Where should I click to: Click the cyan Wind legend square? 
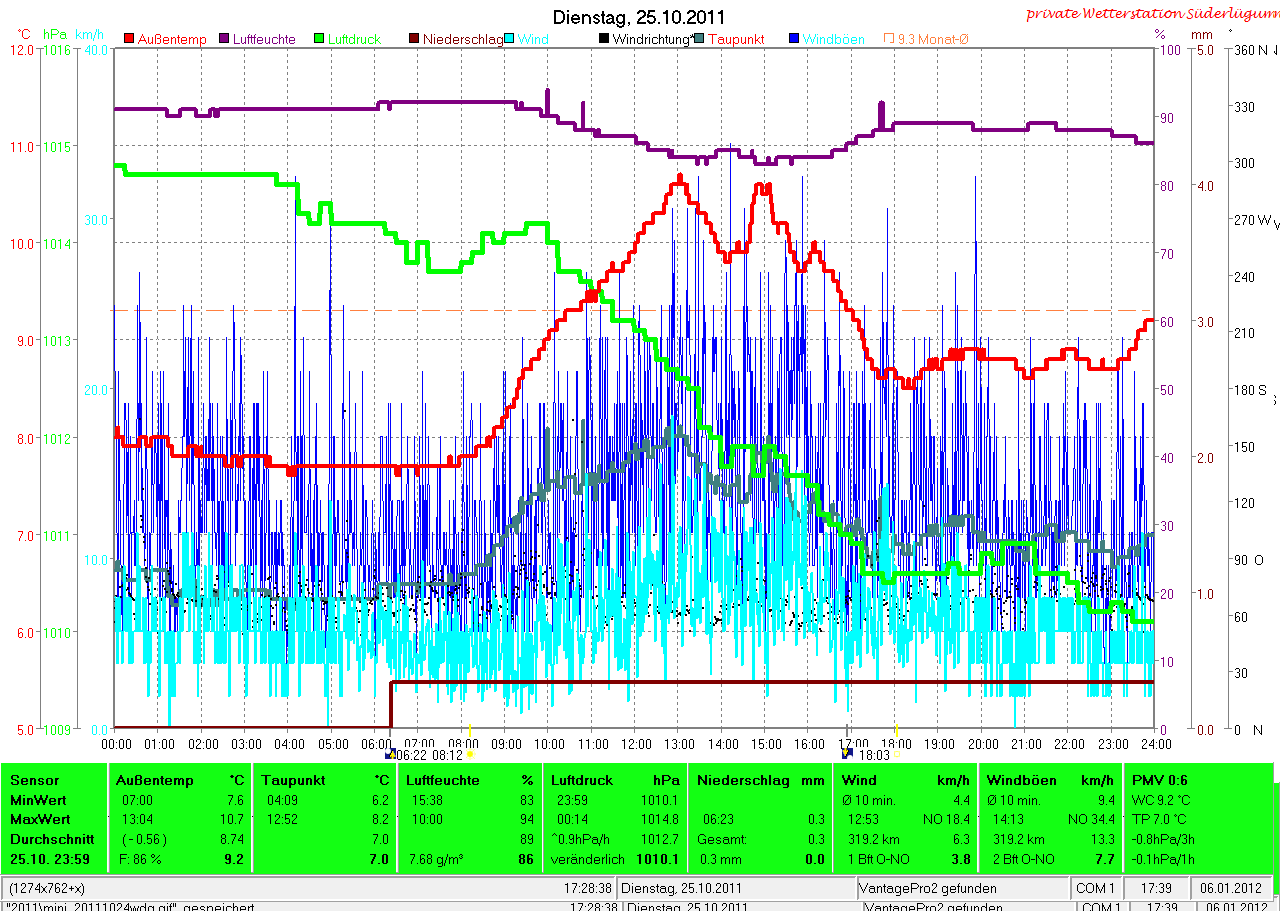(510, 39)
